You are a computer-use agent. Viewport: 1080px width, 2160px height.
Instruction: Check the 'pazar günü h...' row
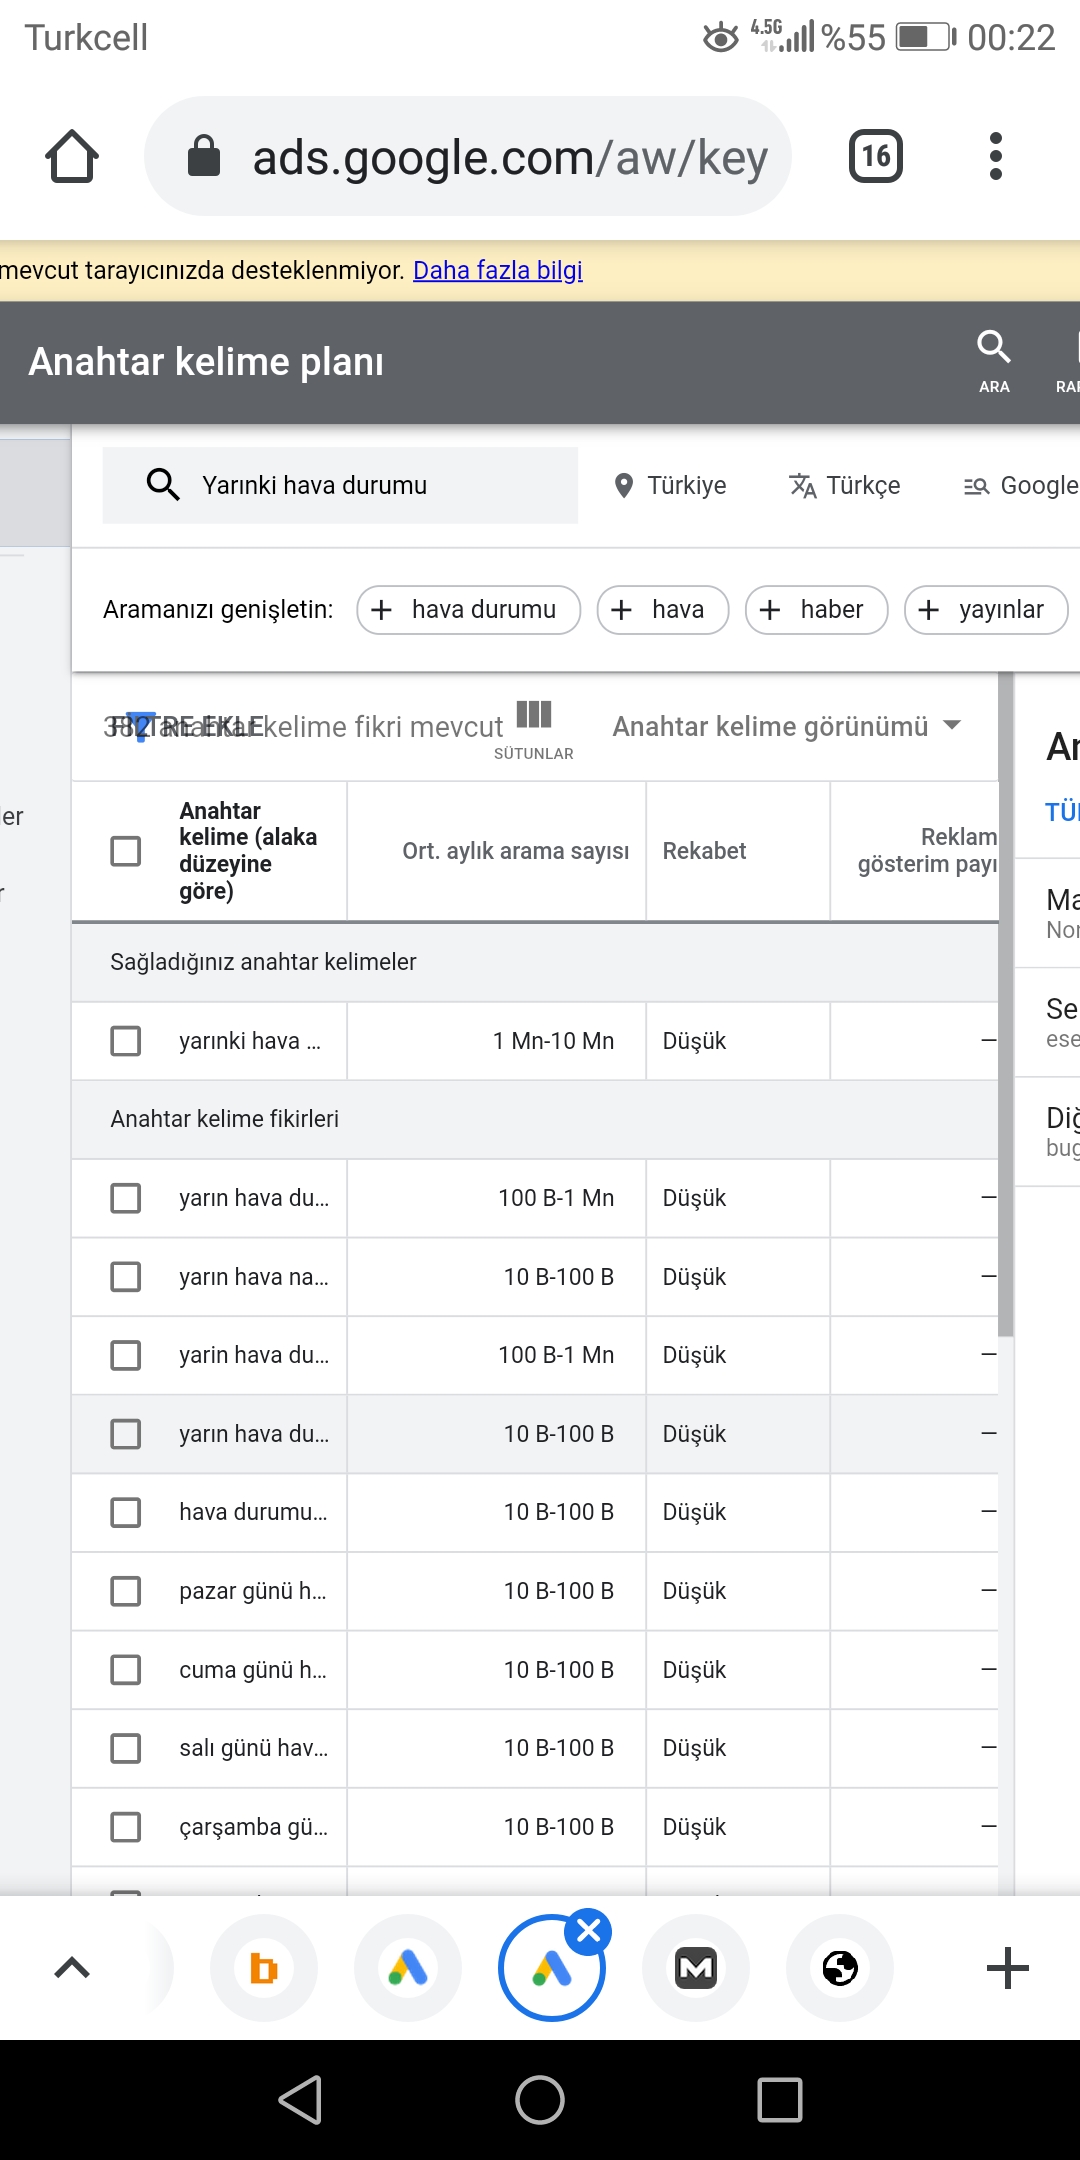[126, 1591]
